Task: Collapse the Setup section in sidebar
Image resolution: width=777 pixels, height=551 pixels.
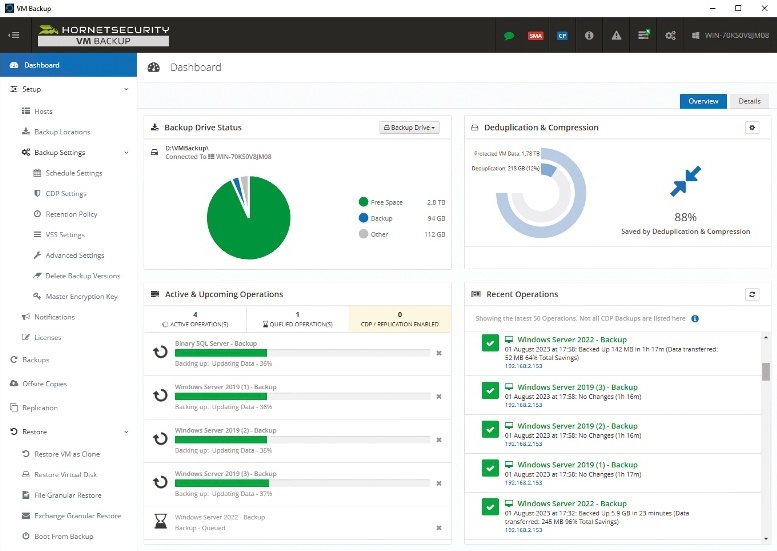Action: tap(125, 89)
